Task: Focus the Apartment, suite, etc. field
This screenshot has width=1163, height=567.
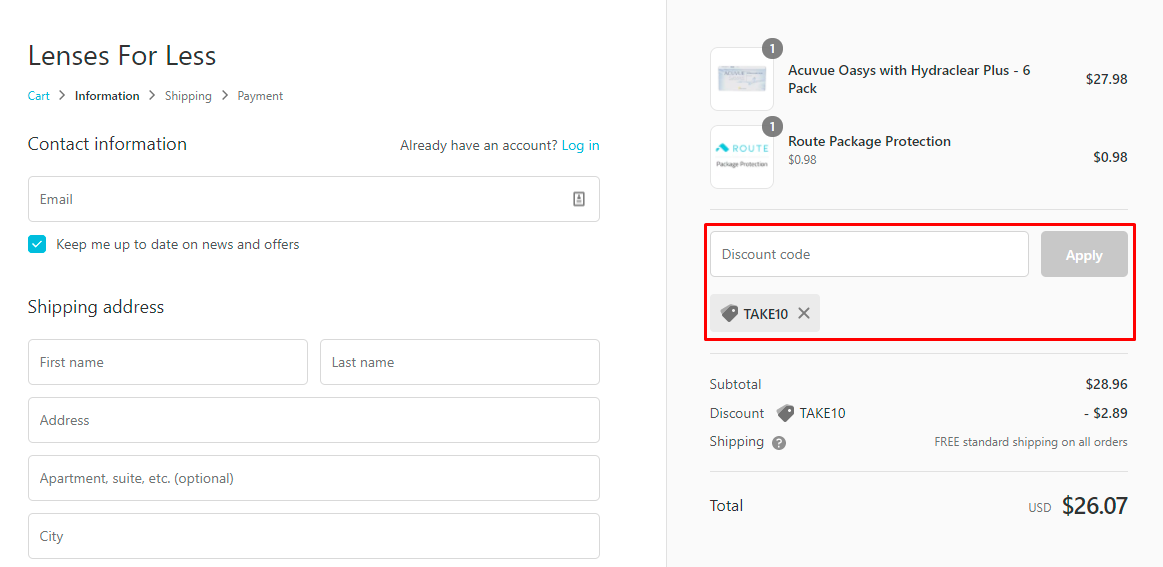Action: [314, 478]
